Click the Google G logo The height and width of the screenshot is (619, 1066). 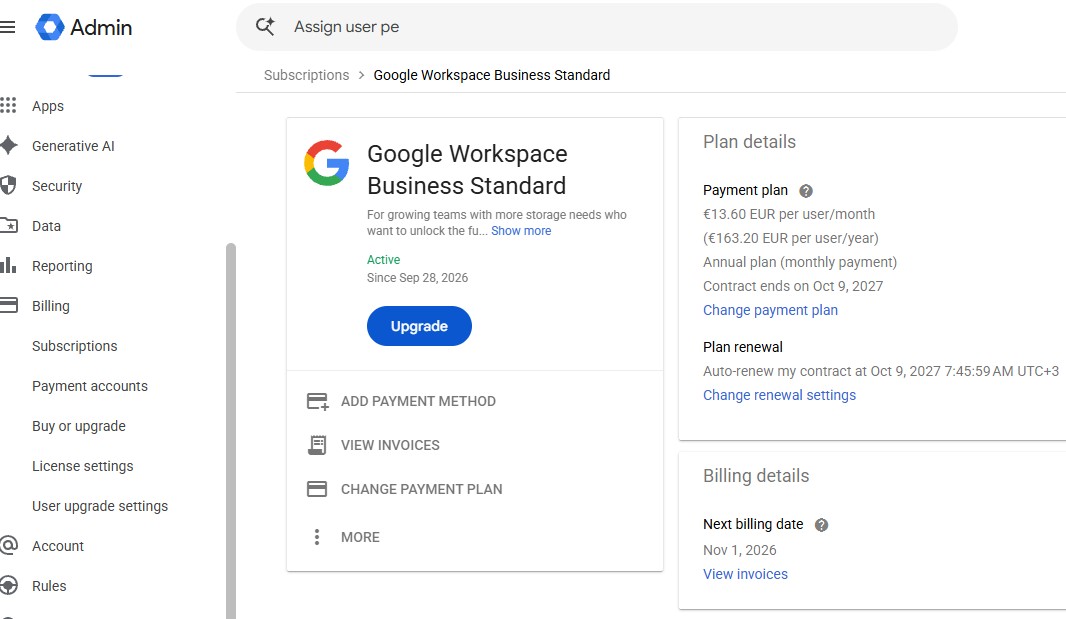click(x=327, y=163)
